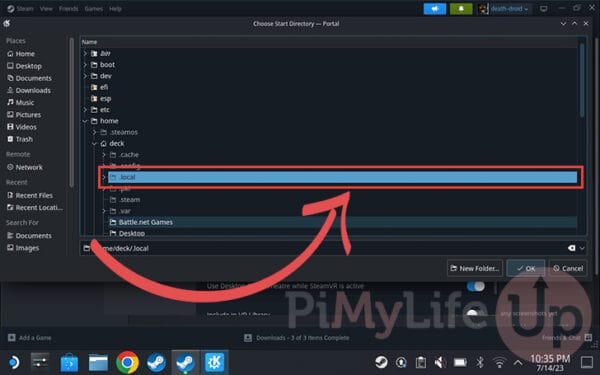Collapse the home folder
This screenshot has height=375, width=600.
[85, 121]
